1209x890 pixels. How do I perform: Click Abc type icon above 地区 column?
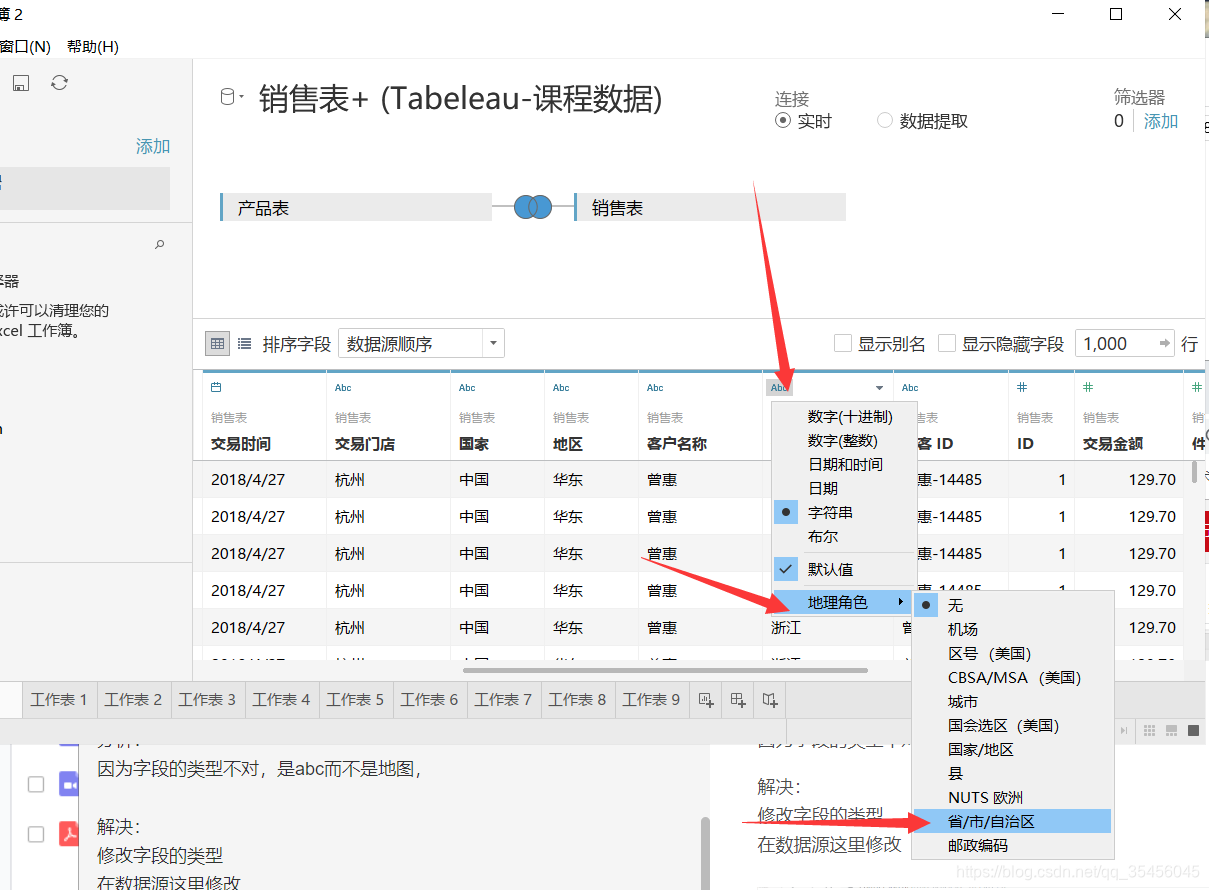561,387
